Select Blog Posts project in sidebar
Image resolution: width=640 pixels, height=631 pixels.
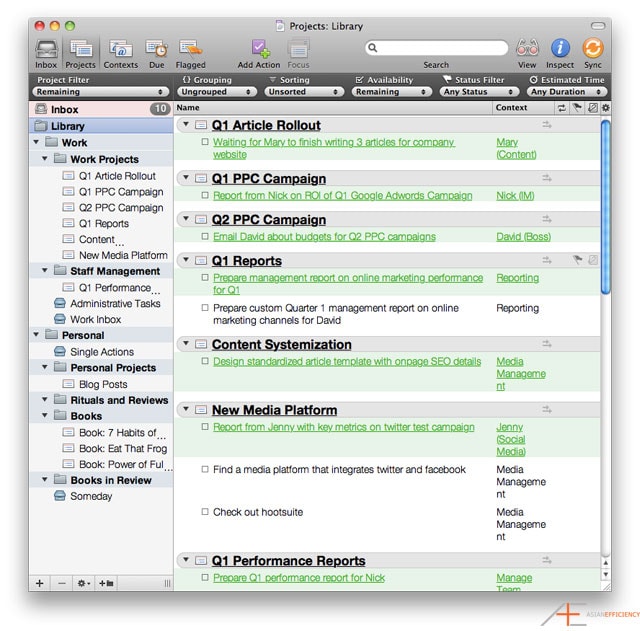tap(103, 384)
